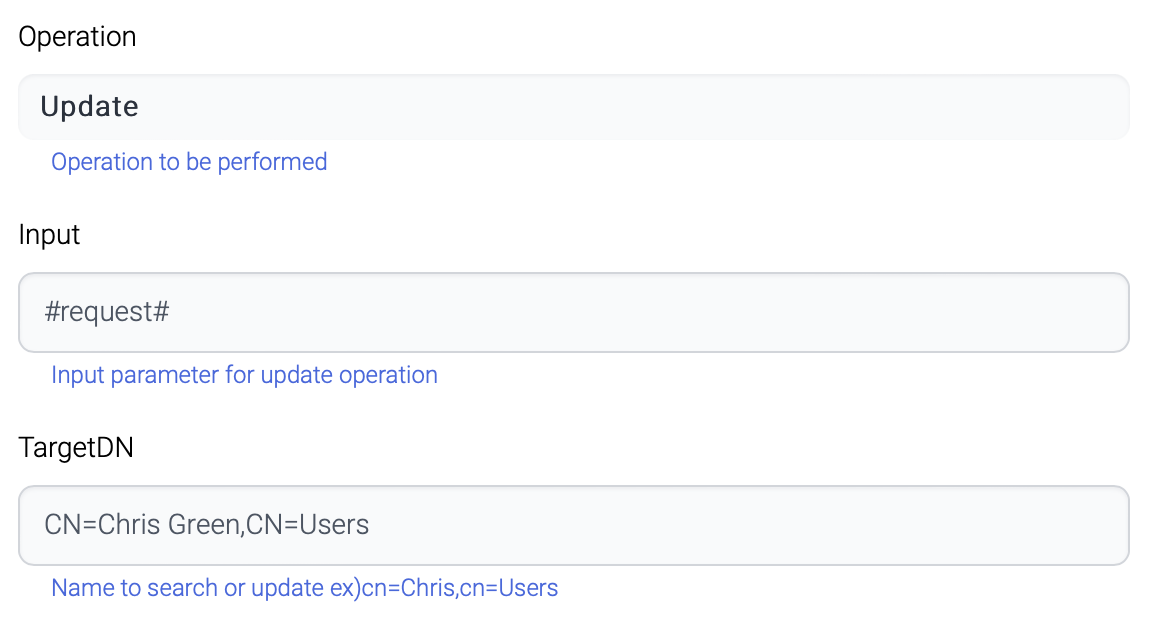
Task: Click the 'Operation to be performed' hint
Action: pyautogui.click(x=189, y=162)
